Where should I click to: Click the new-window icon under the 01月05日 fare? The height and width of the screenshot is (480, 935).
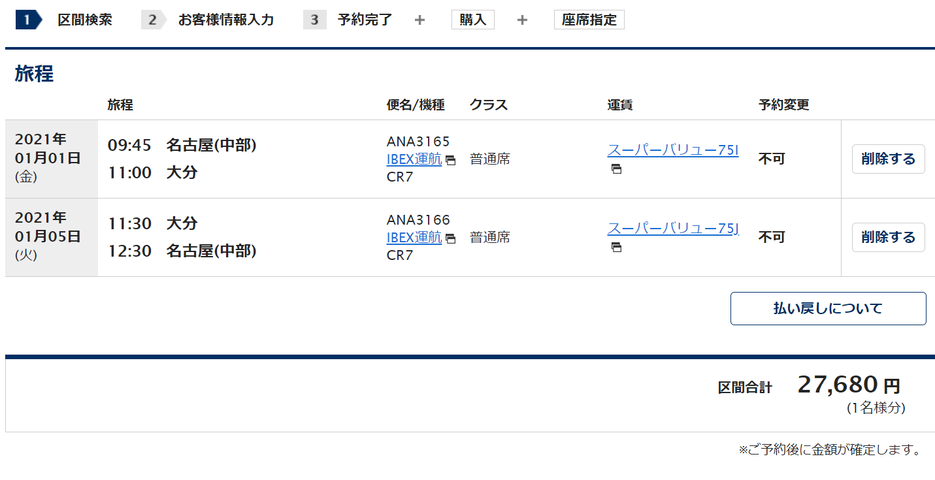[x=616, y=247]
